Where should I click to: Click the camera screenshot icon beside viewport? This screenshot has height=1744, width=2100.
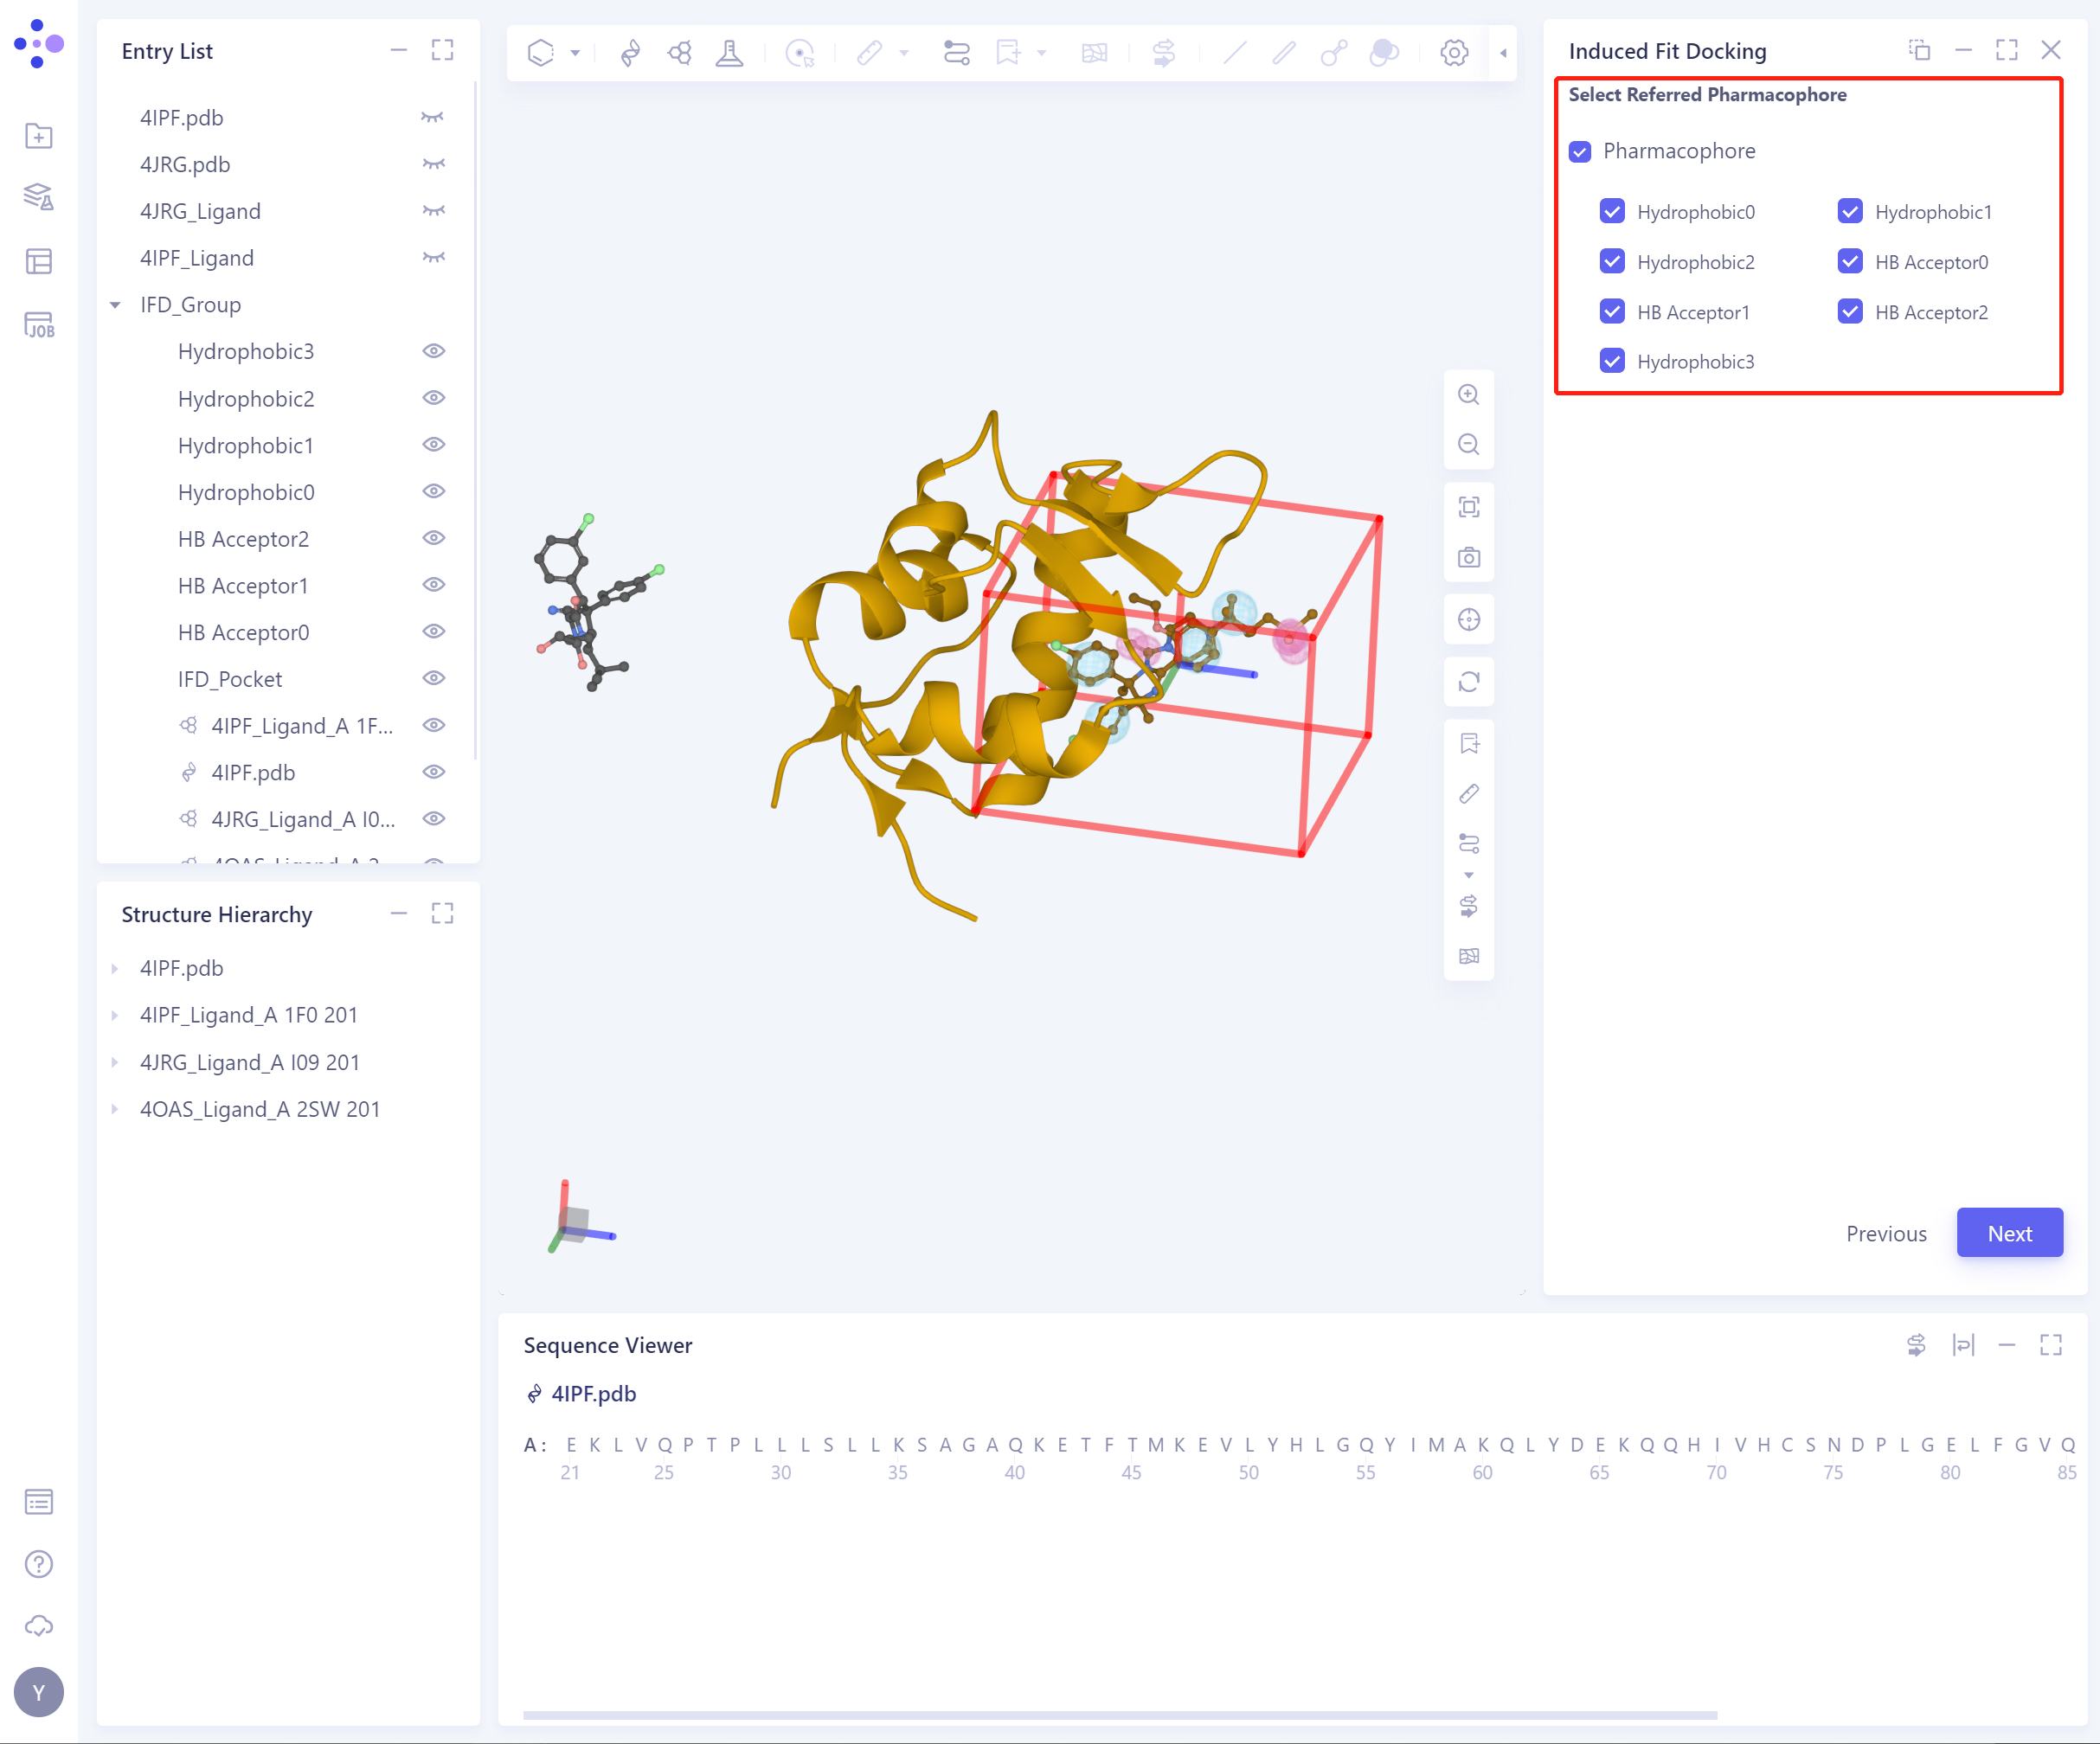point(1468,557)
